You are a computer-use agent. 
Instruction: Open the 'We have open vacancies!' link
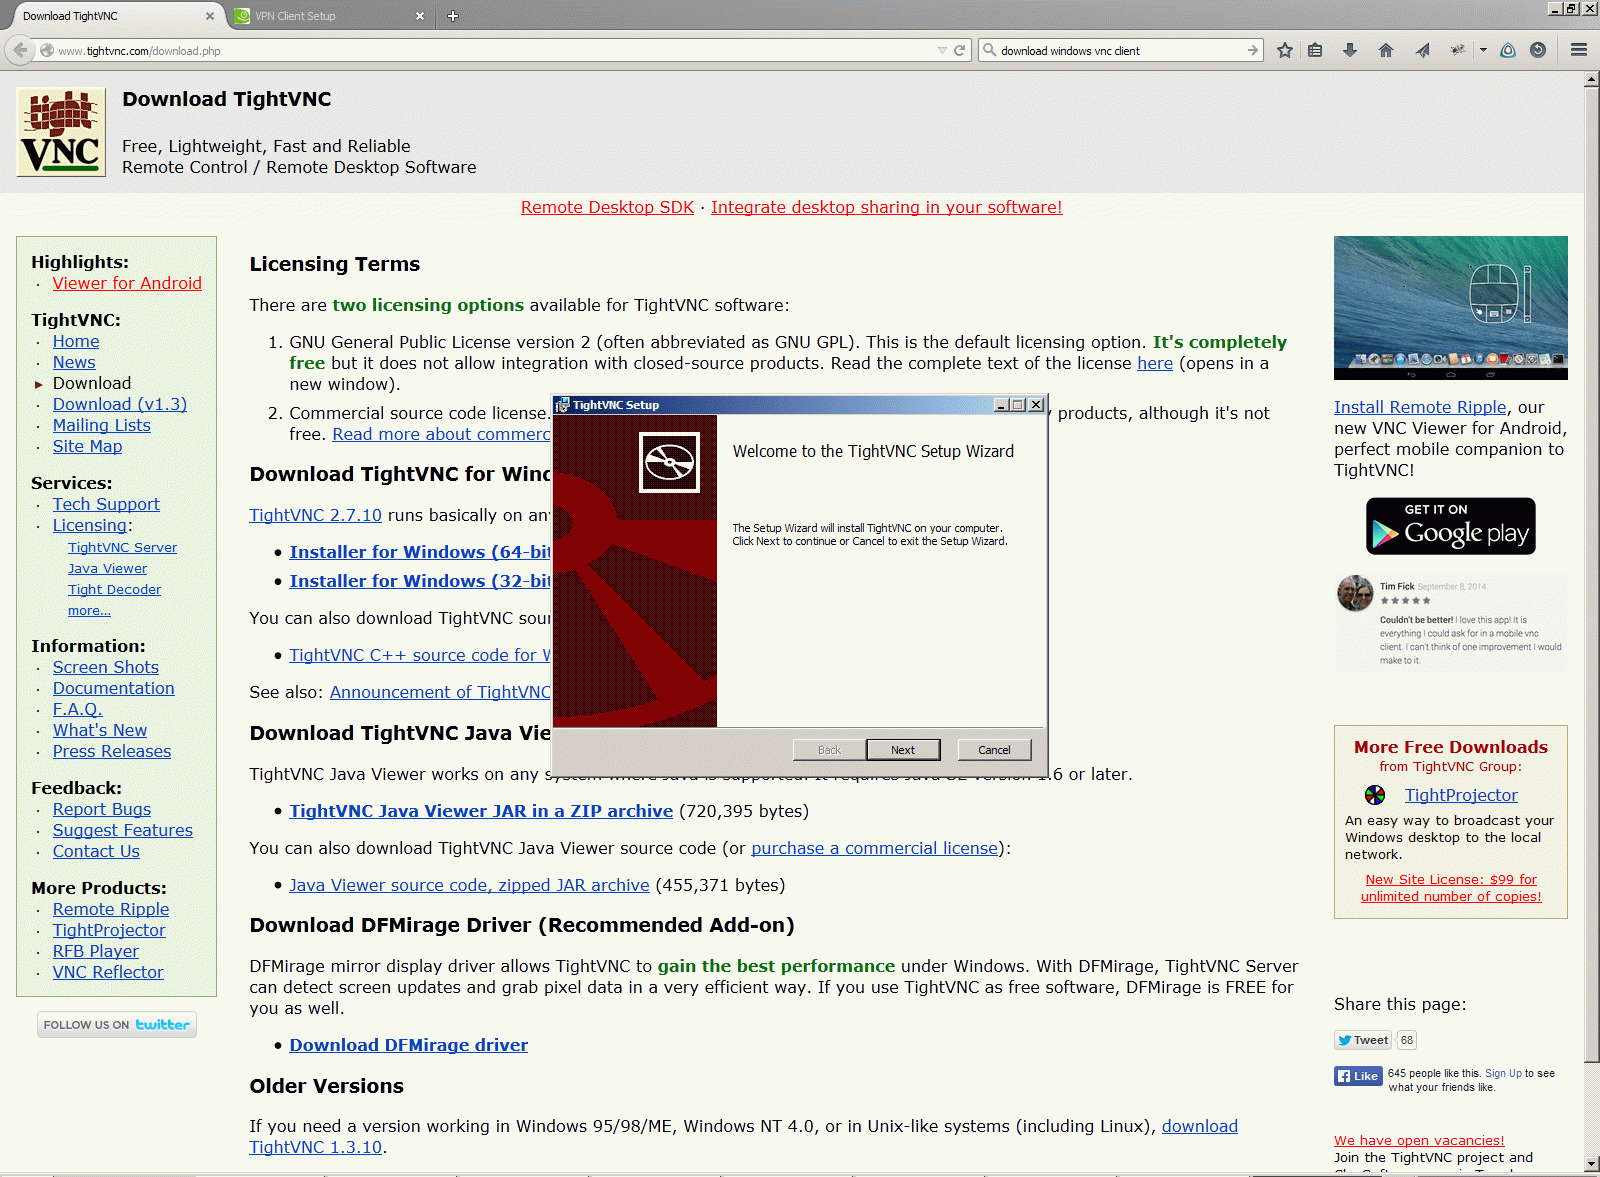[x=1419, y=1141]
